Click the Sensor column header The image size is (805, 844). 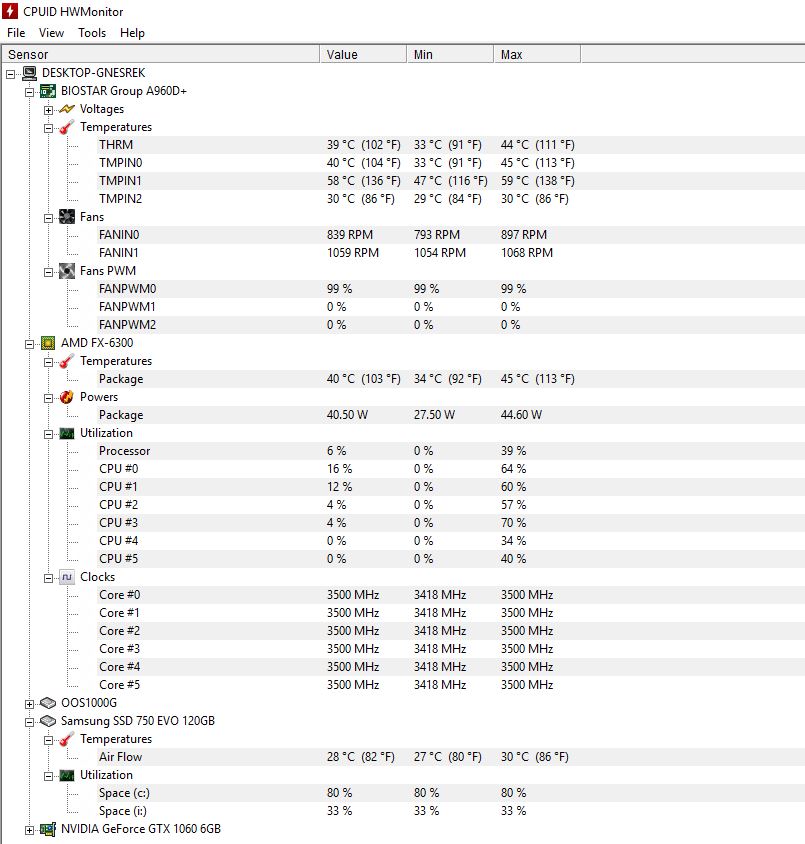[160, 54]
